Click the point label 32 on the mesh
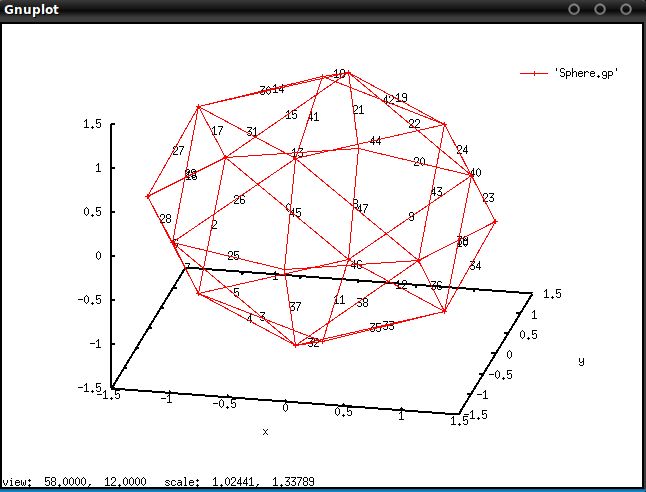 coord(314,344)
